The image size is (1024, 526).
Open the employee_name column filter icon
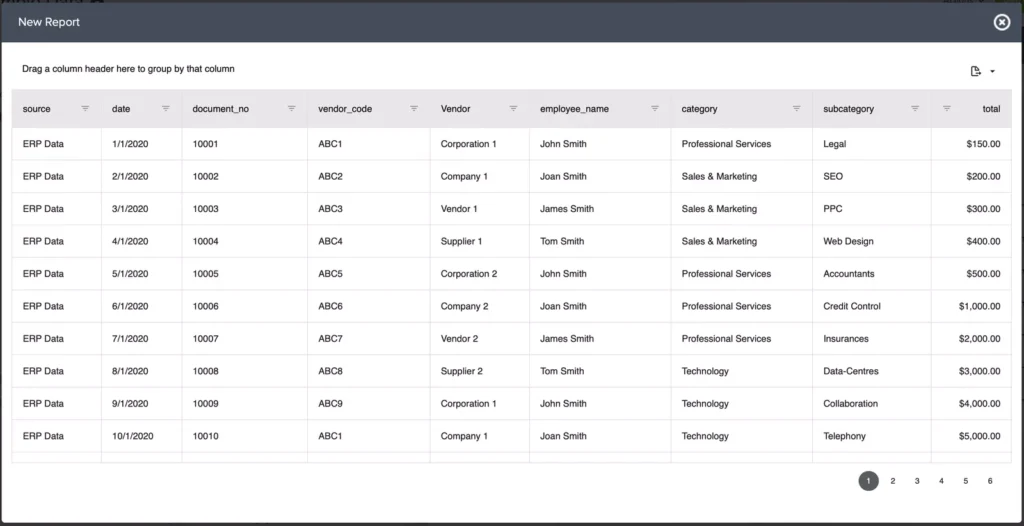pos(655,108)
